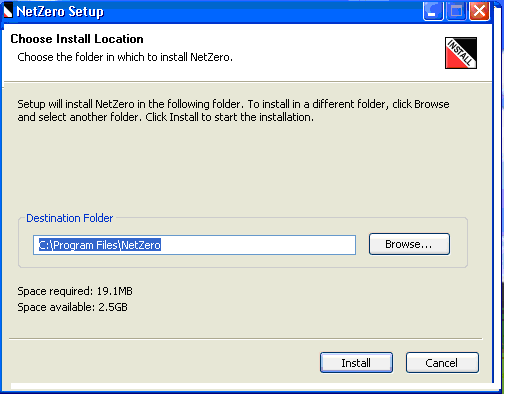Click the red and black INSTALL logo
Screen dimensions: 510x394
coord(461,53)
